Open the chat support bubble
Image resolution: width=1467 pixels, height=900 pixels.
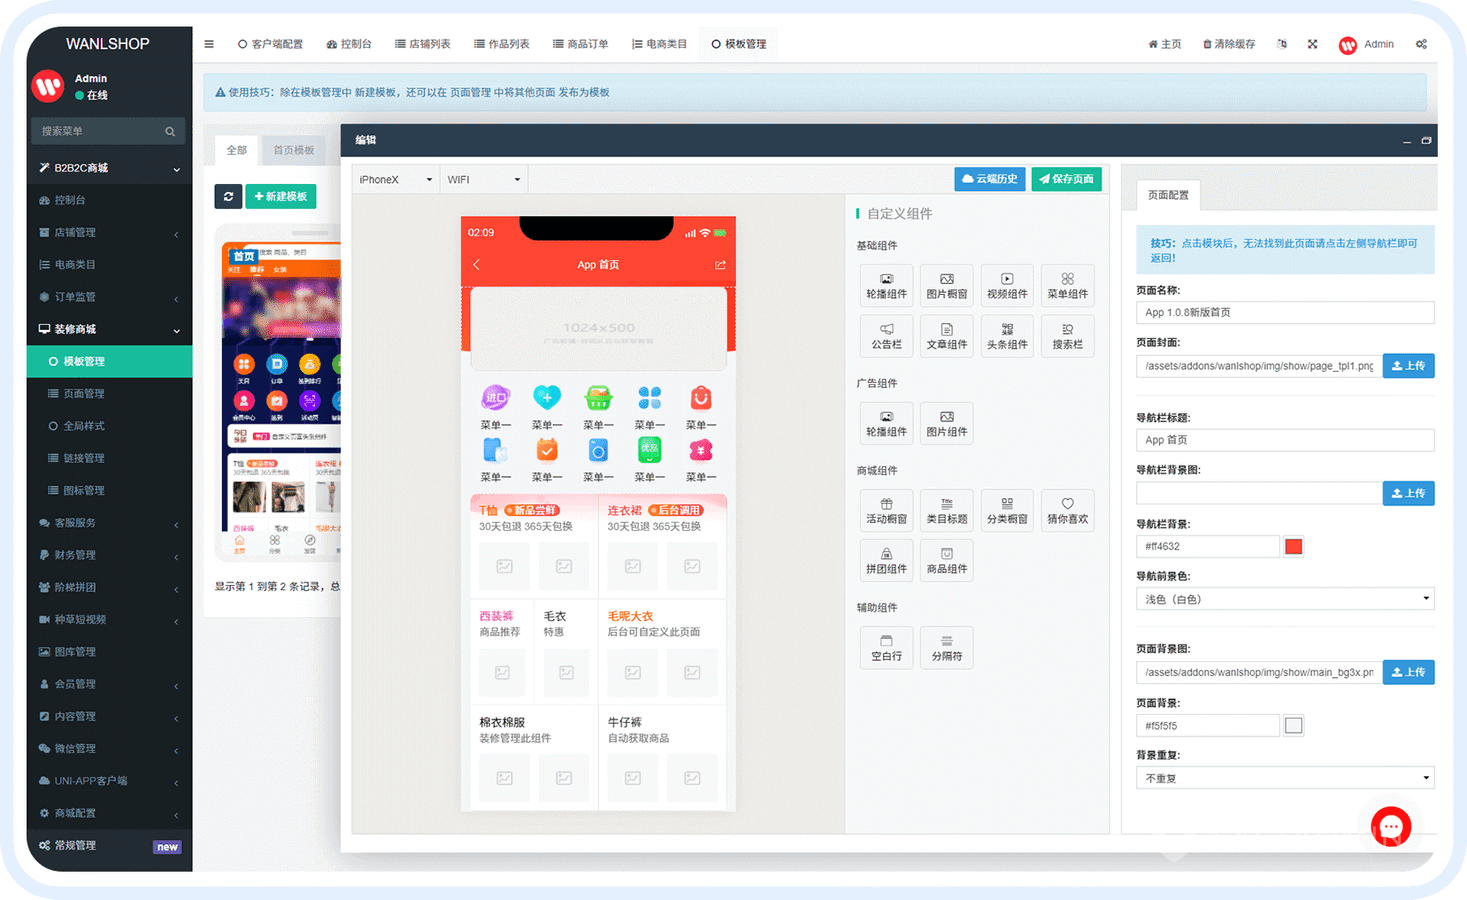point(1391,826)
